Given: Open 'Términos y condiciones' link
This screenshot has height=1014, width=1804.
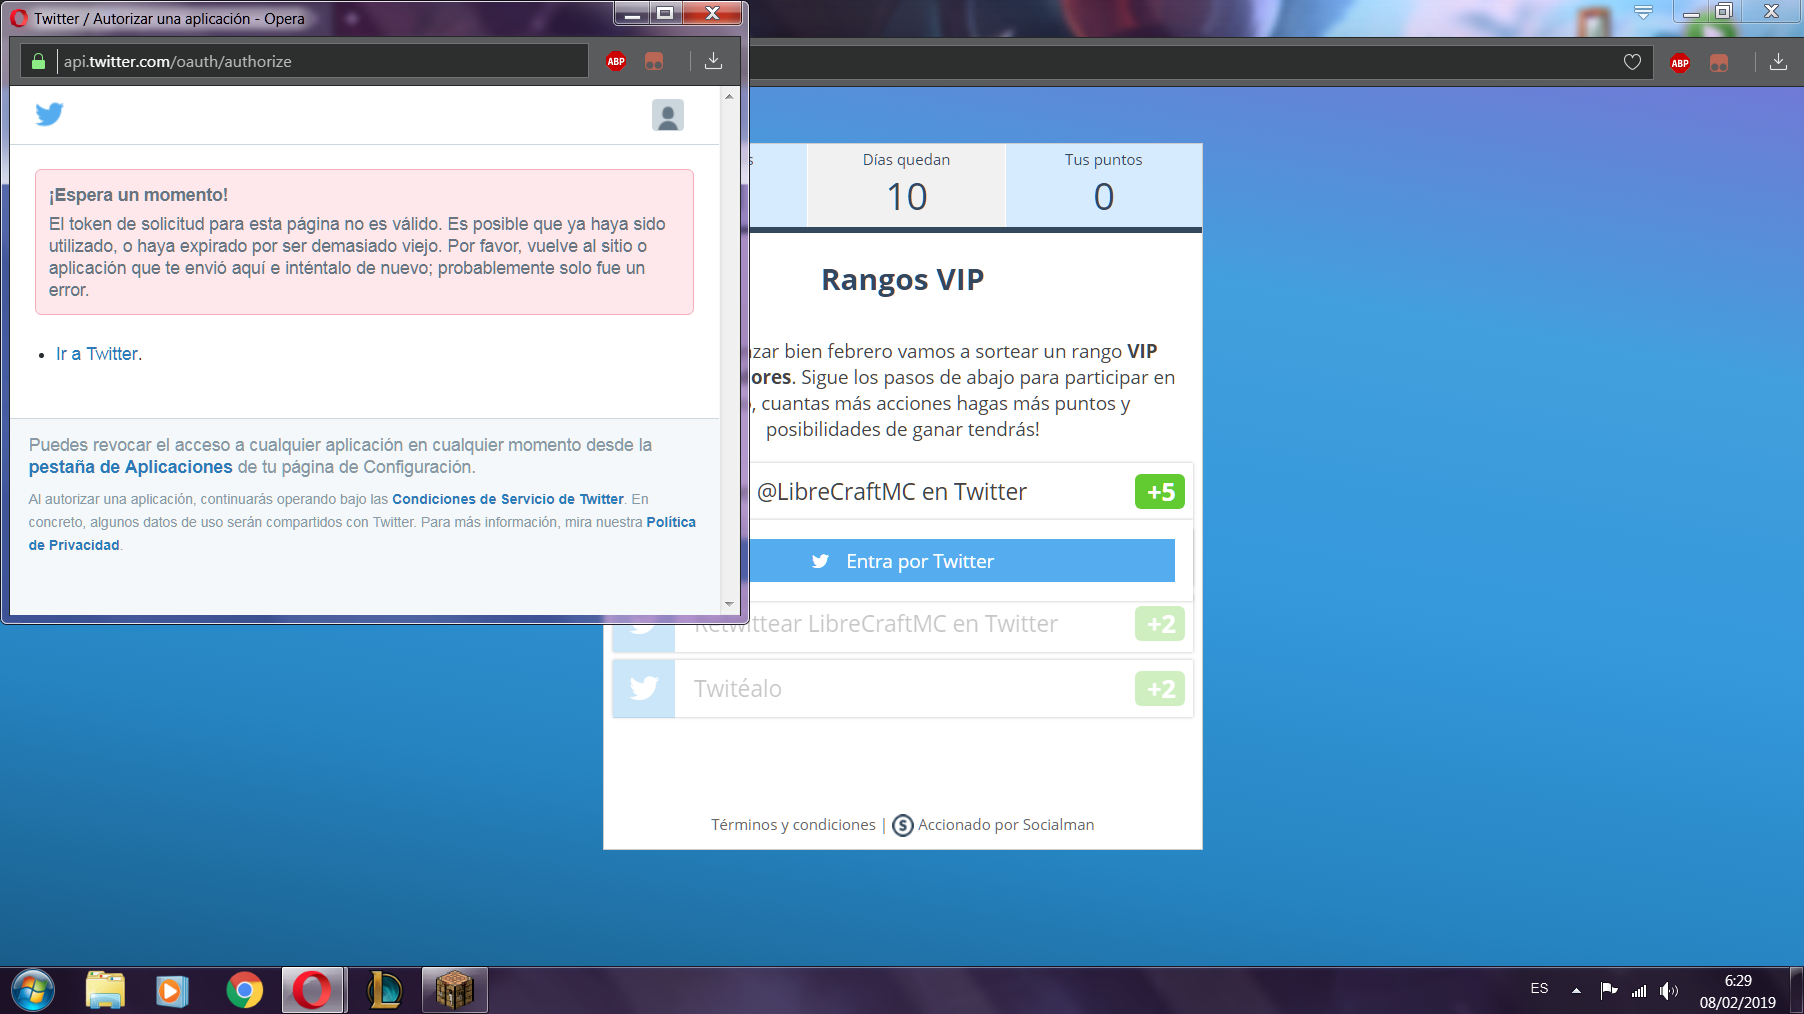Looking at the screenshot, I should click(793, 825).
